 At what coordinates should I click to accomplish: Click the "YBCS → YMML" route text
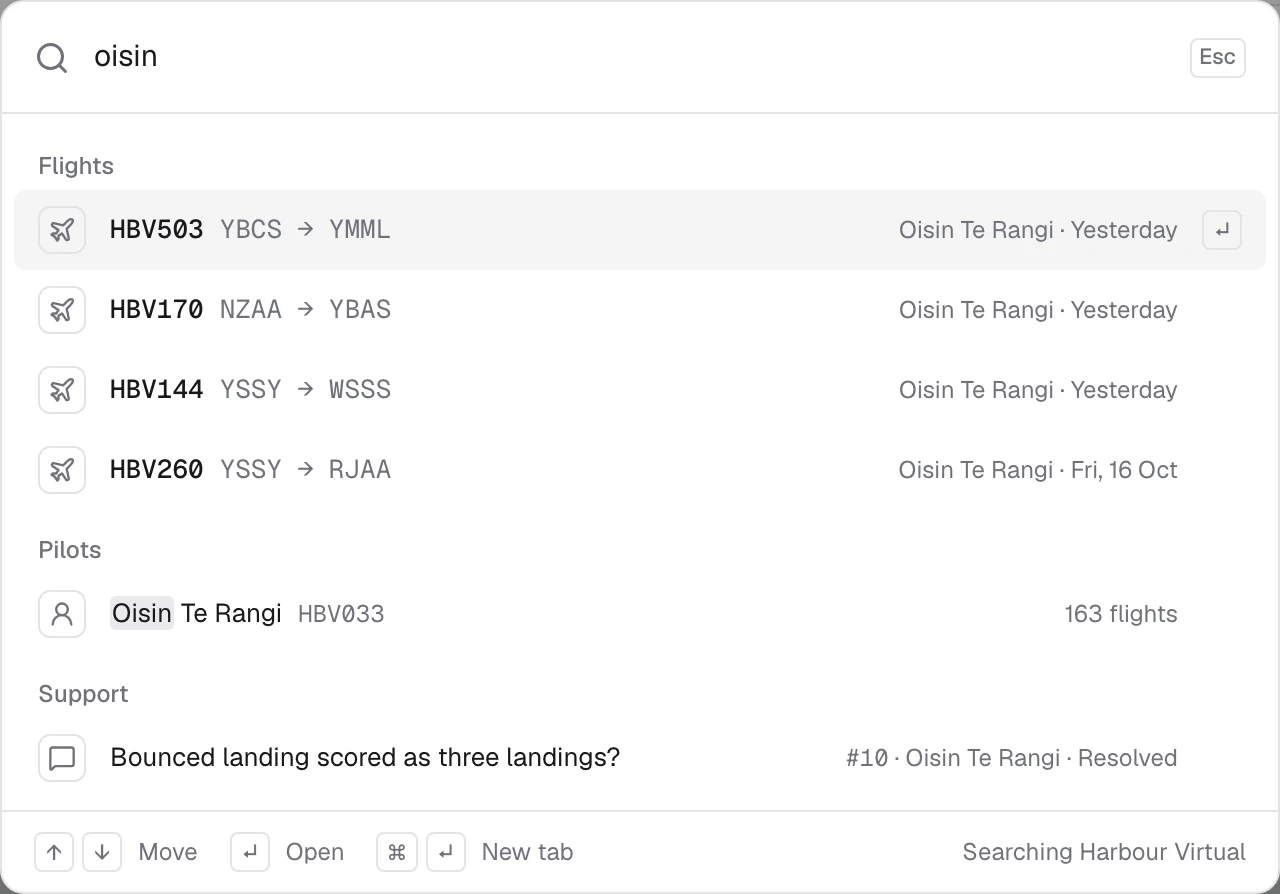click(x=305, y=230)
